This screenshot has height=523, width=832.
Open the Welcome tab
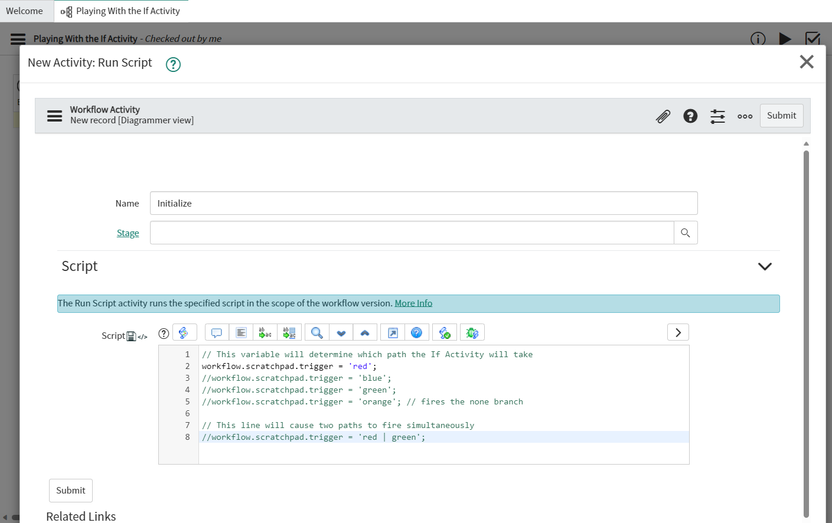point(24,11)
